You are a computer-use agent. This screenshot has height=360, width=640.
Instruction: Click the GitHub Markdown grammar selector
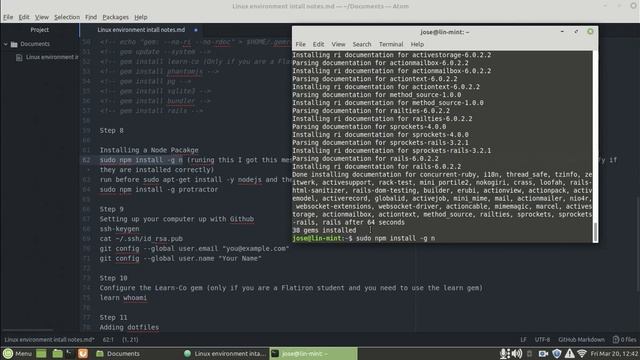[x=582, y=340]
